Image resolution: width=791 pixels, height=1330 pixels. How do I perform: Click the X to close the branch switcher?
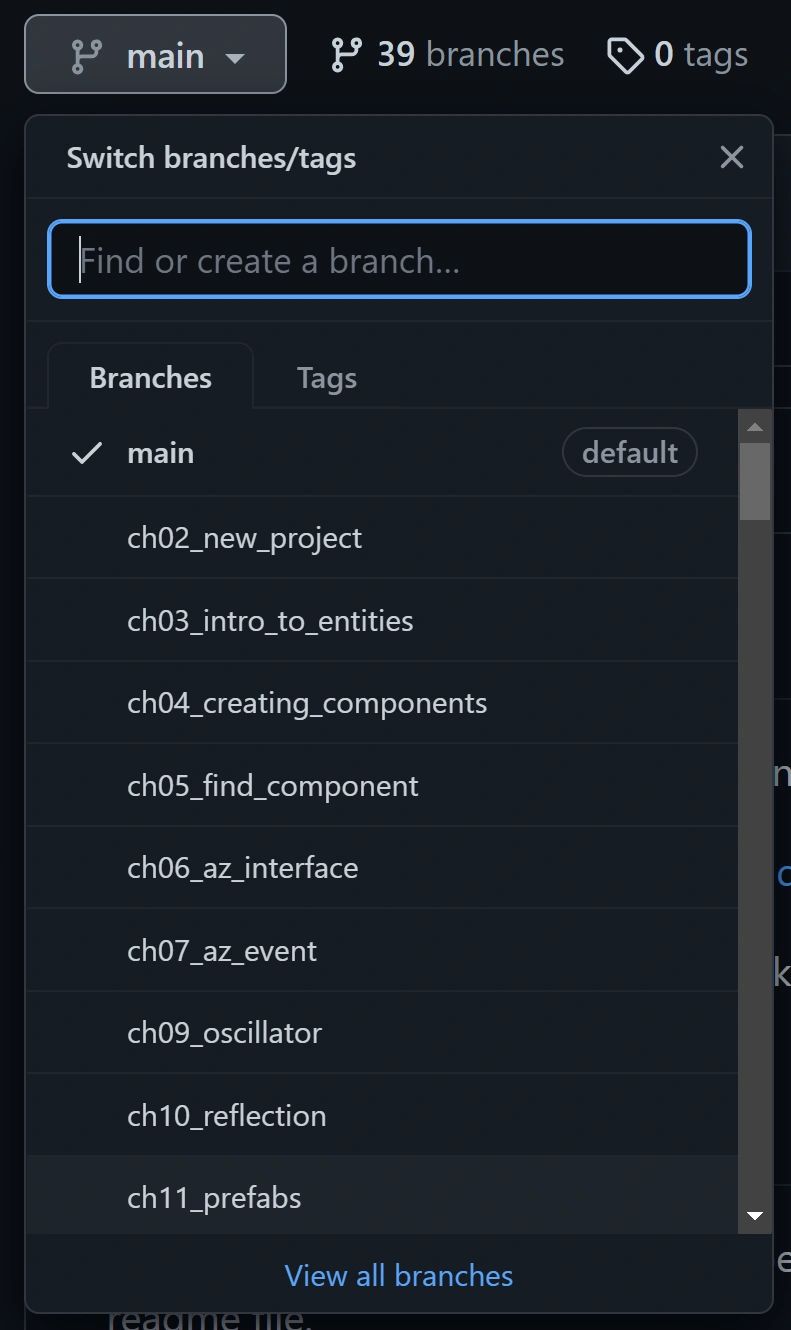(731, 157)
